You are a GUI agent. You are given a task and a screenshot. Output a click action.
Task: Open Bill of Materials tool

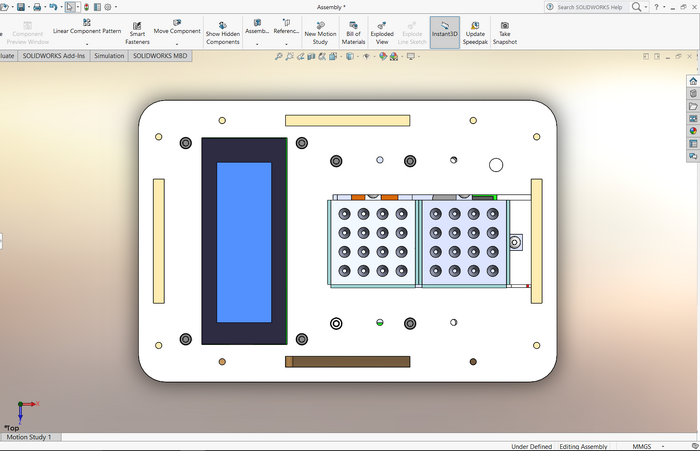click(x=354, y=32)
